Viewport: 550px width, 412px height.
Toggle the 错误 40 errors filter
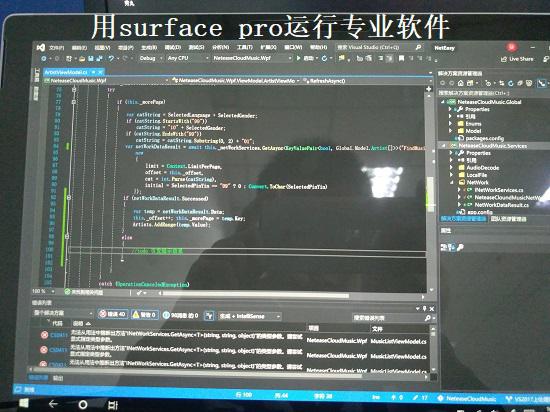pos(113,314)
